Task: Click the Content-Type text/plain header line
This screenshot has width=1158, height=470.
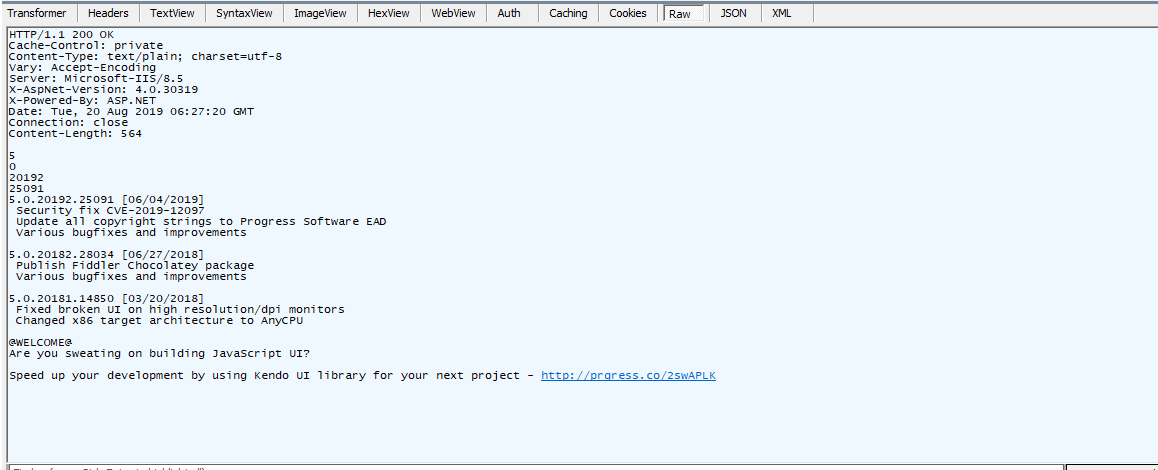Action: tap(145, 57)
